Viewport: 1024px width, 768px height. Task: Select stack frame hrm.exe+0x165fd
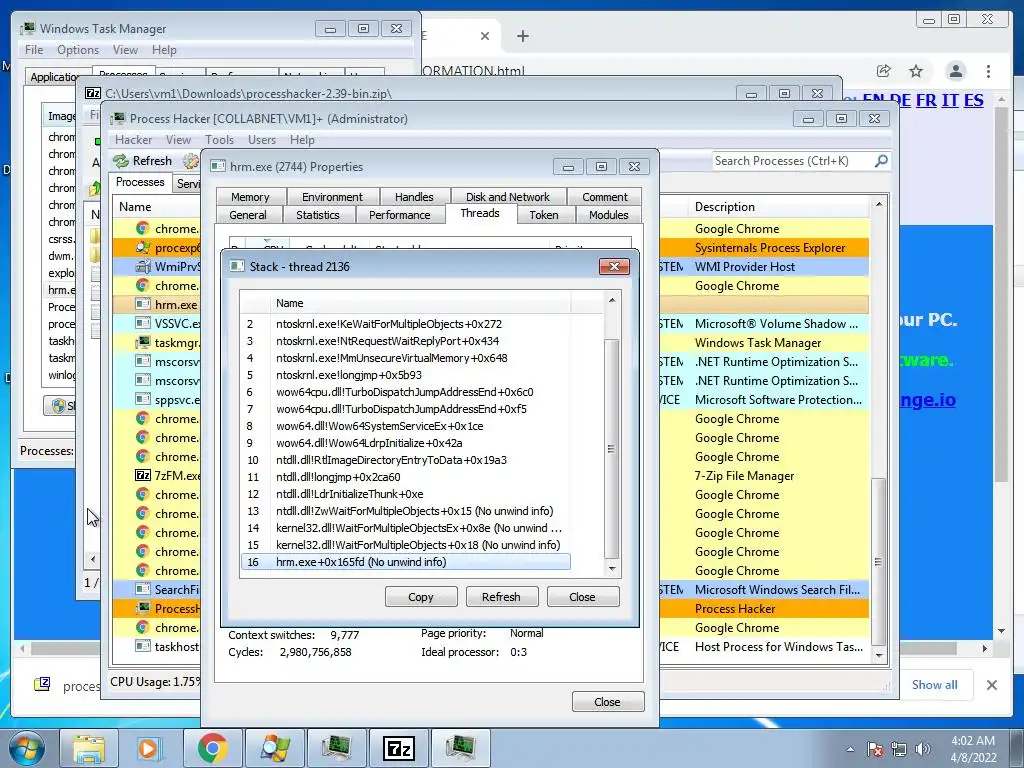[406, 562]
